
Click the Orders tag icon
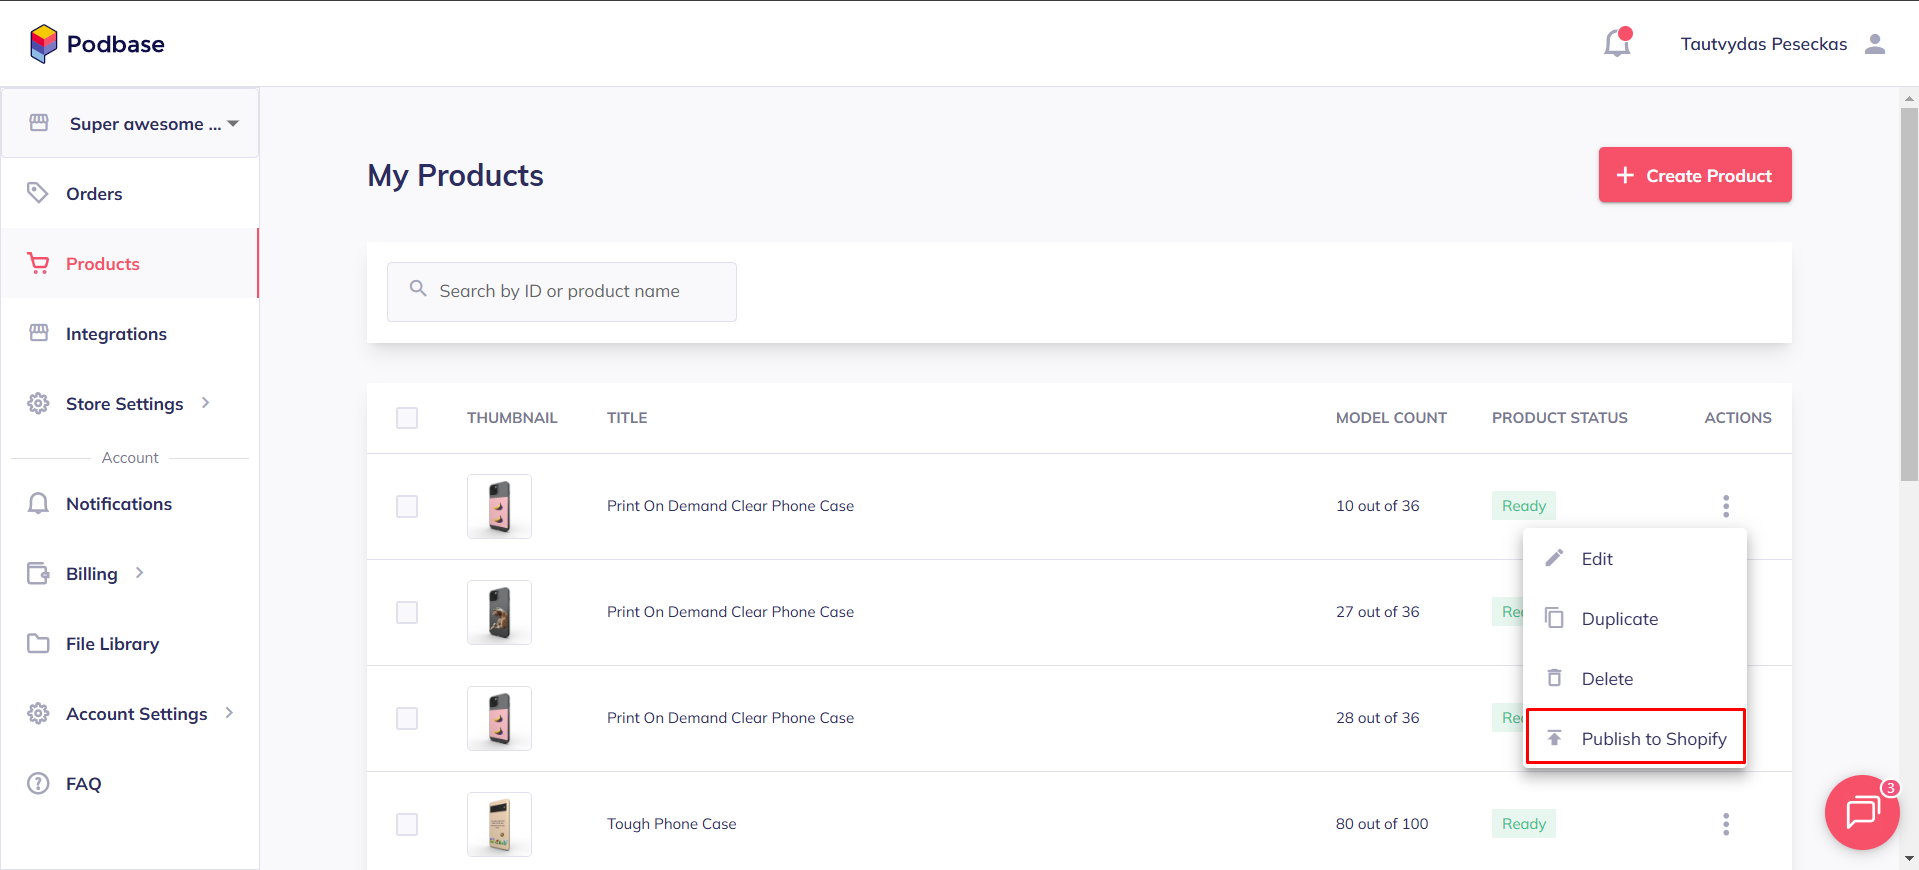click(x=38, y=193)
